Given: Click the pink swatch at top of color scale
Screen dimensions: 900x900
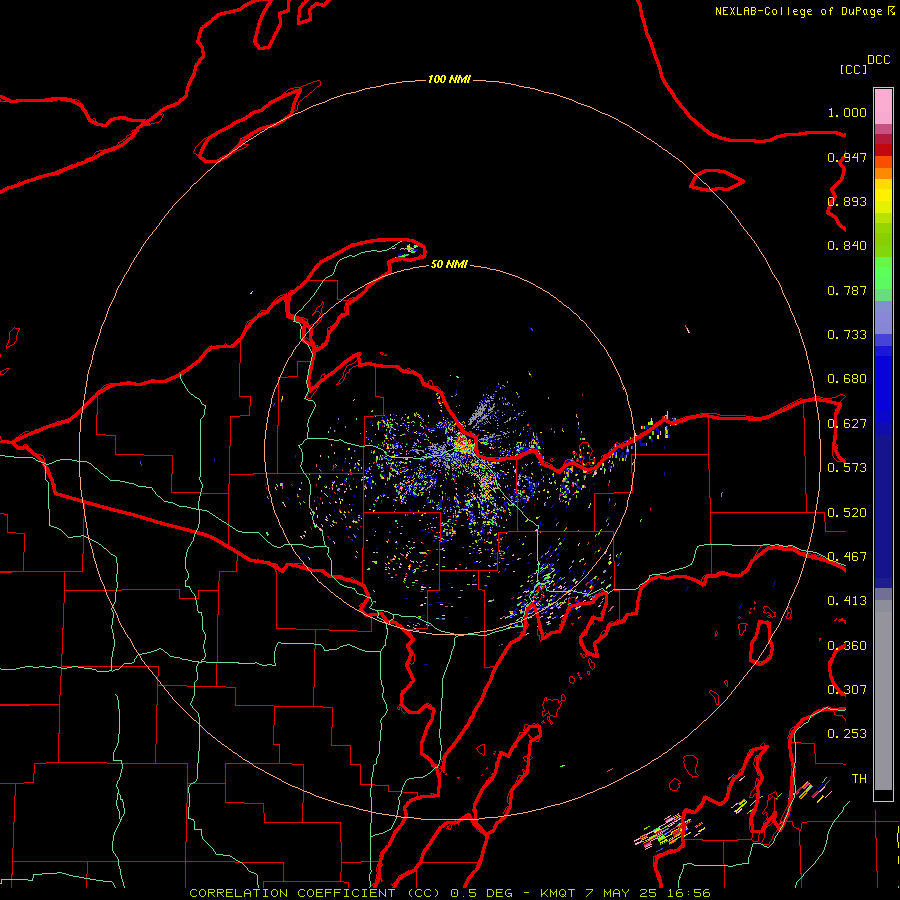Looking at the screenshot, I should click(x=883, y=106).
